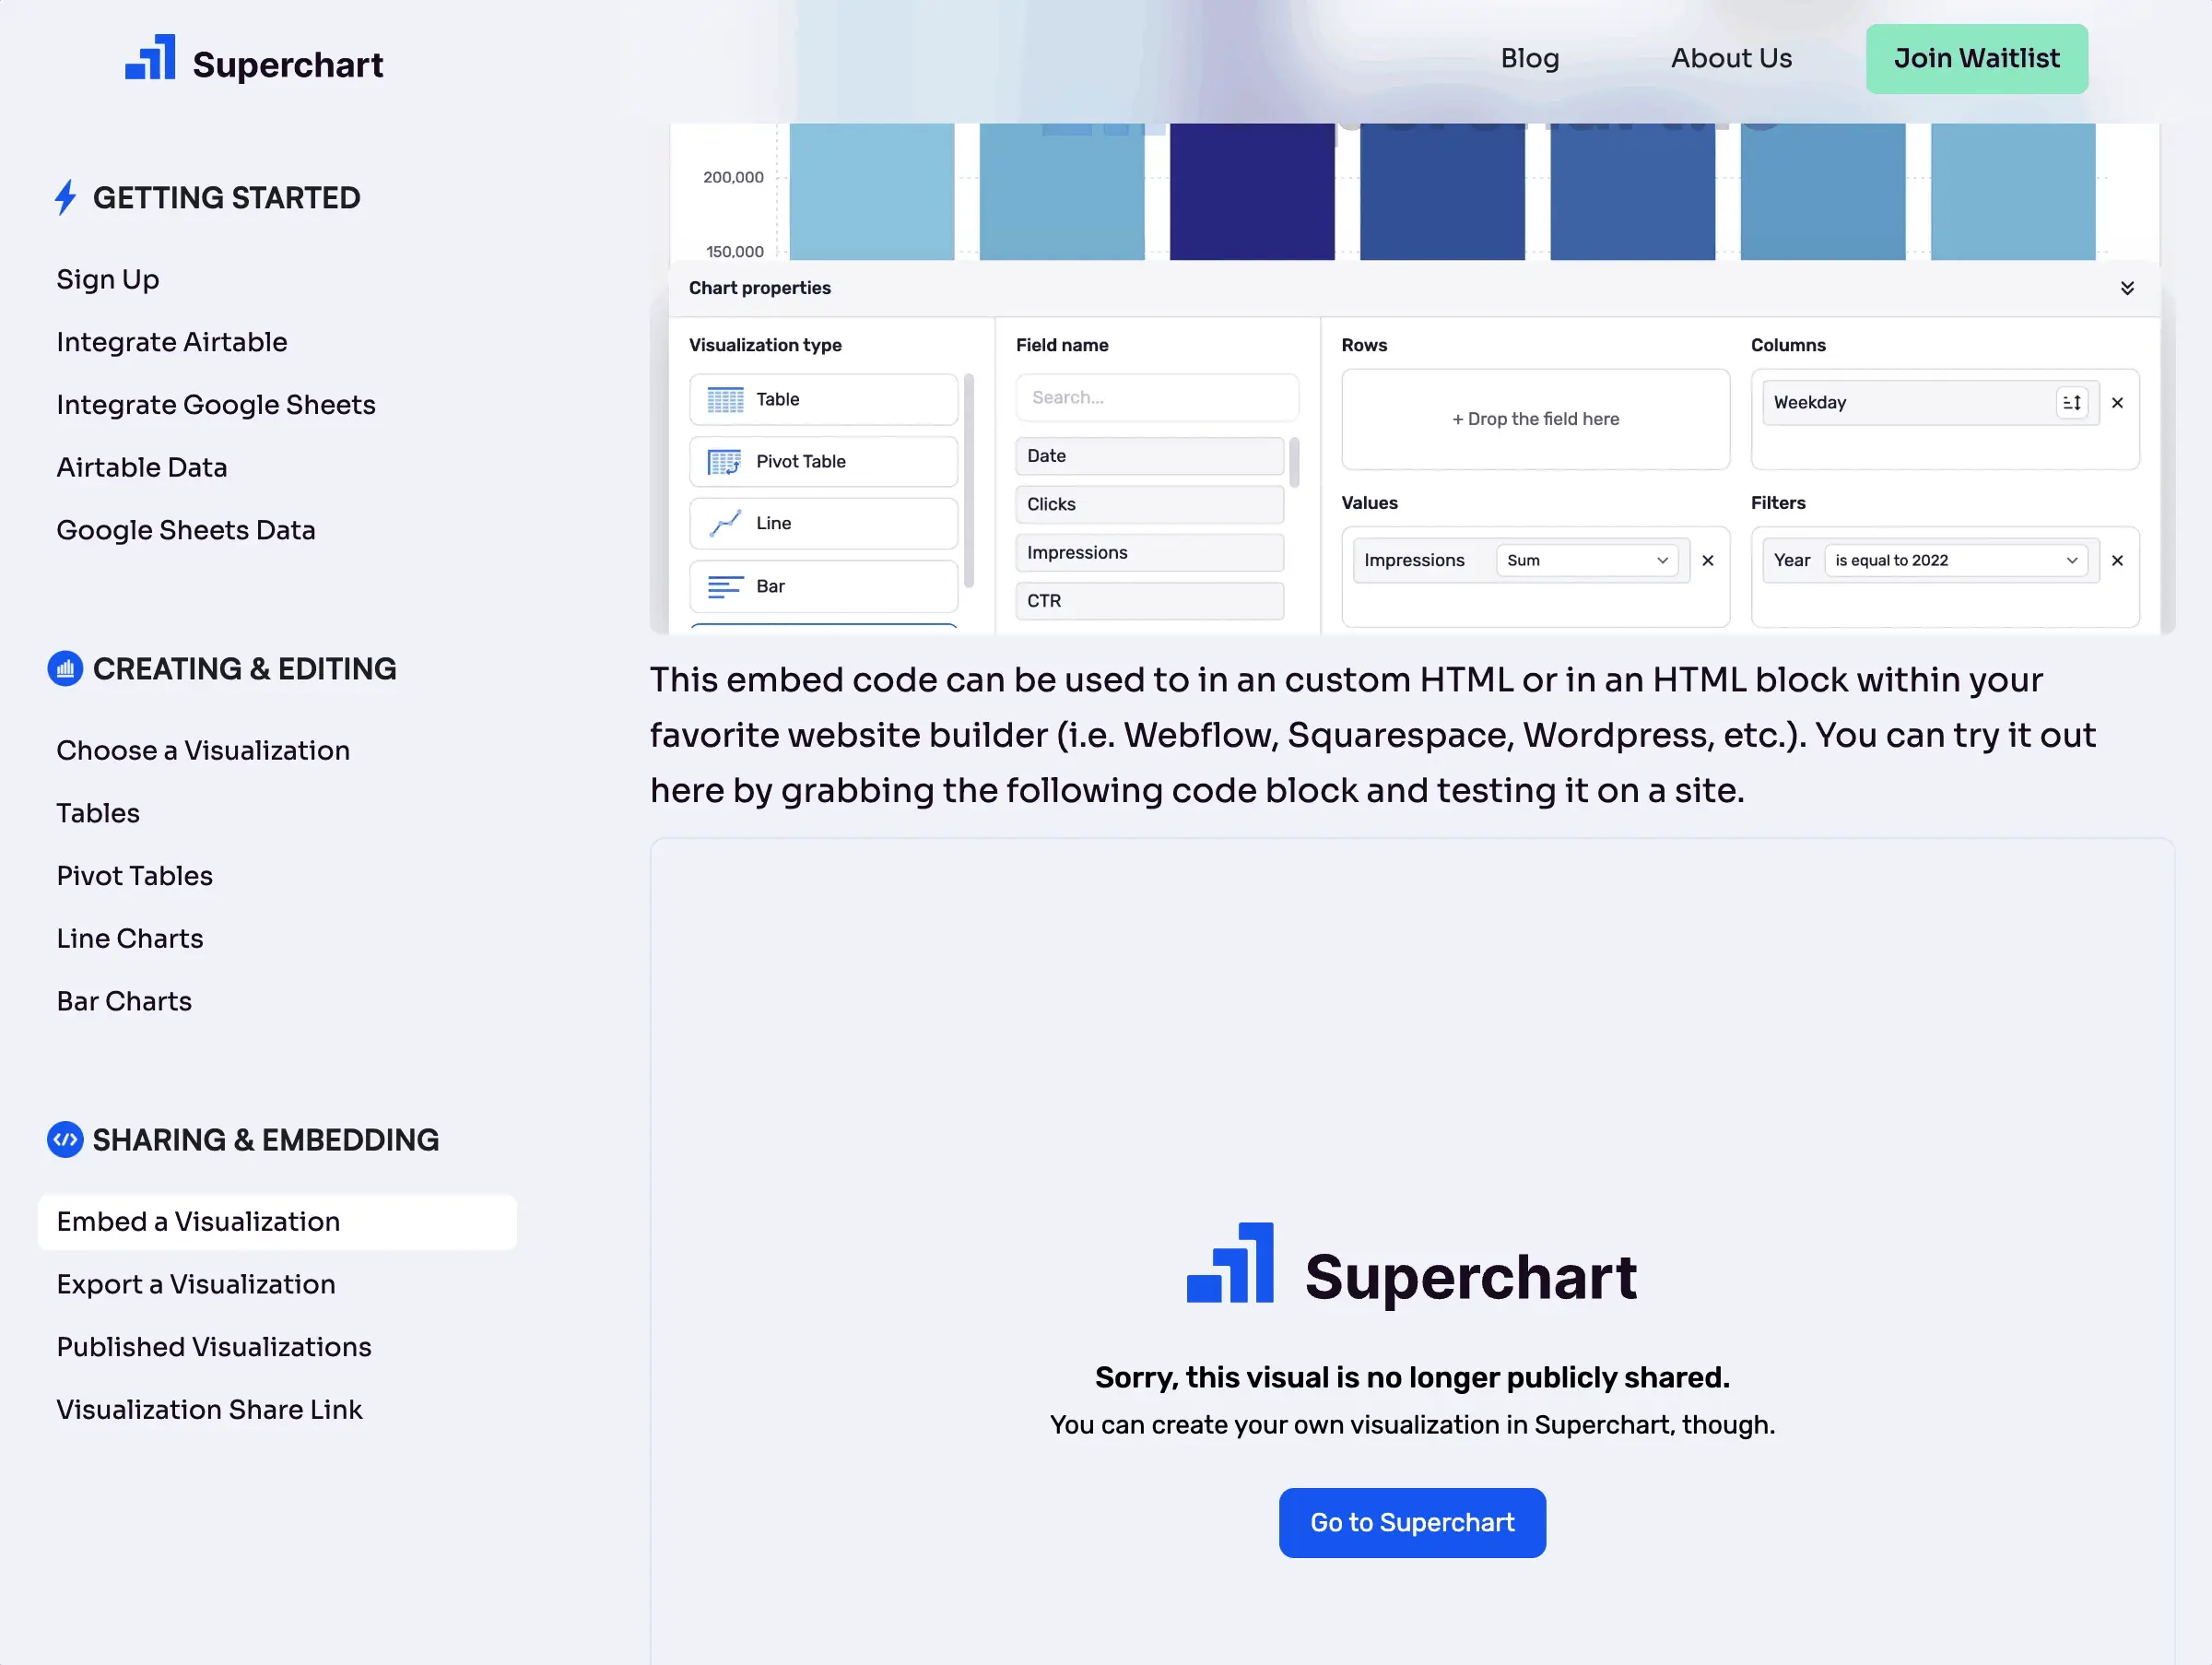Toggle the Weekday column sort icon
Image resolution: width=2212 pixels, height=1665 pixels.
2072,403
